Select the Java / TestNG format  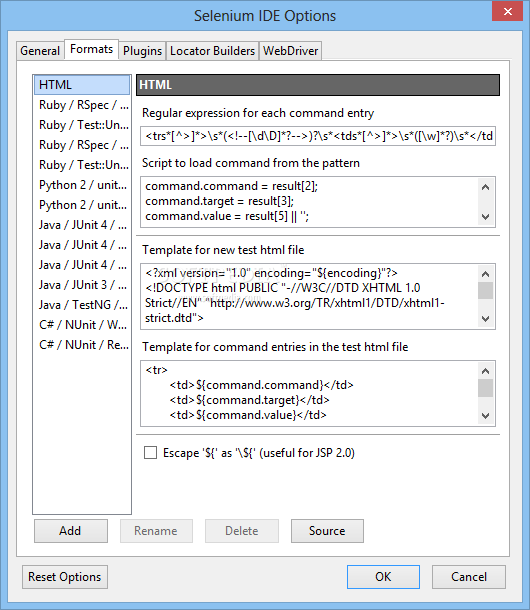(82, 305)
